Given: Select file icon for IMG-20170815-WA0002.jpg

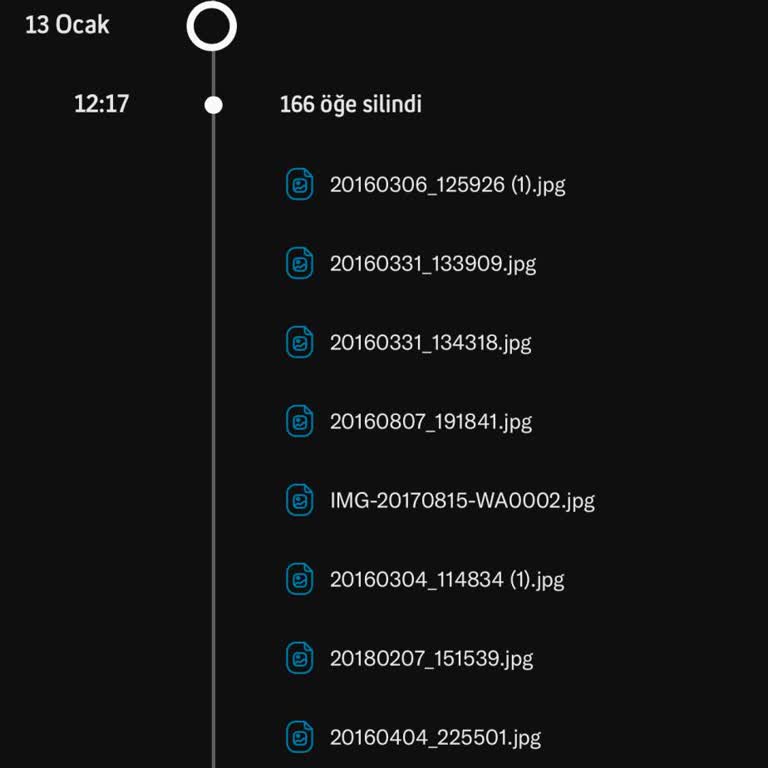Looking at the screenshot, I should tap(299, 500).
